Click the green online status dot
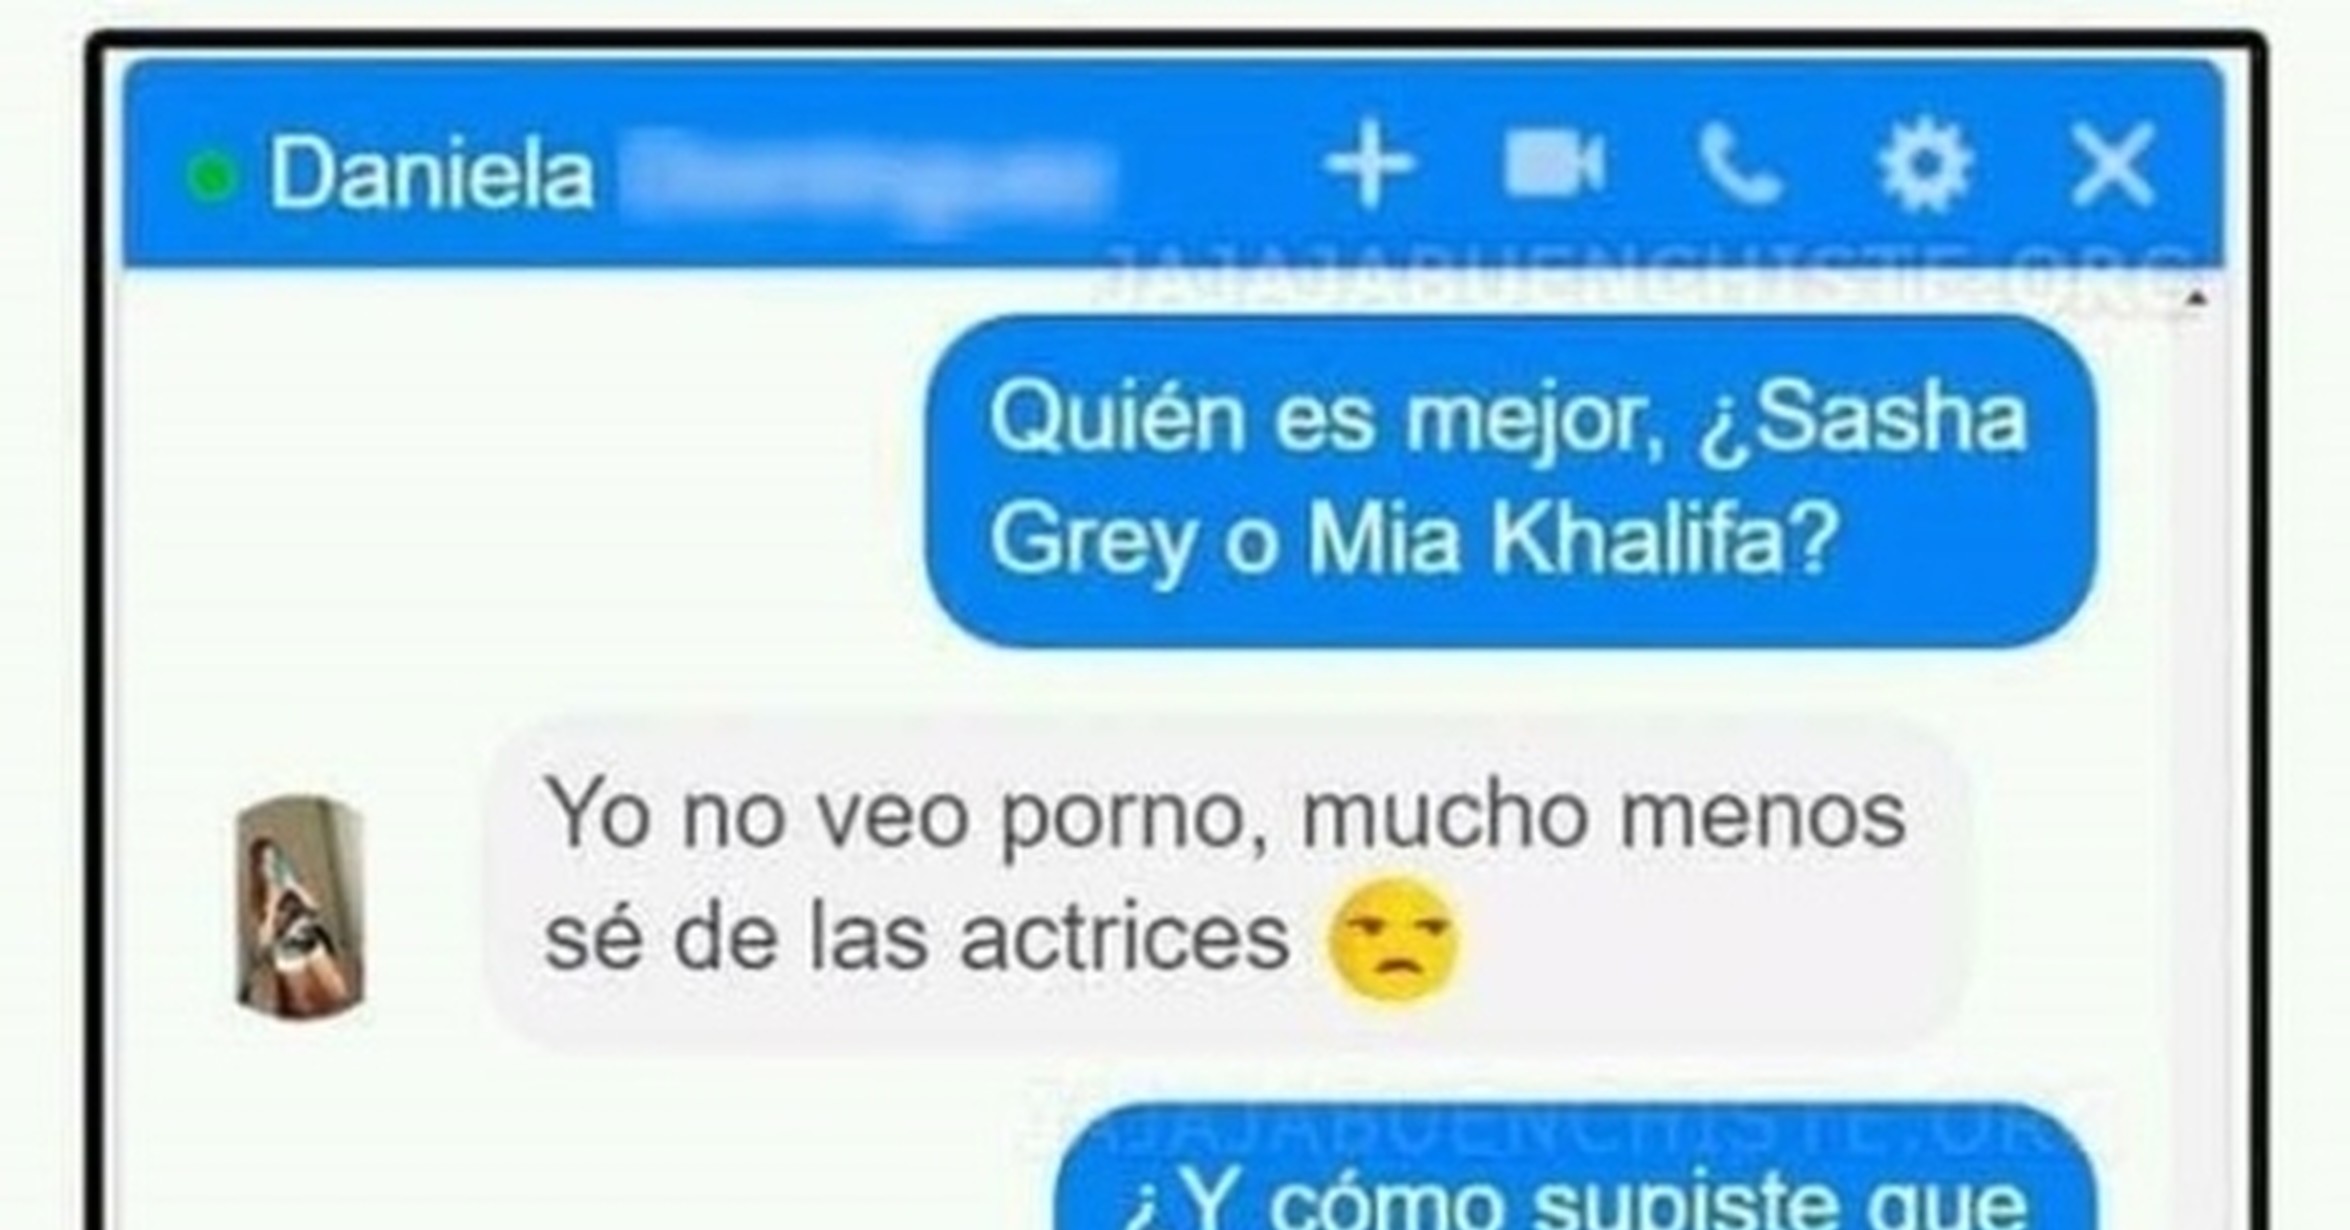 coord(211,176)
